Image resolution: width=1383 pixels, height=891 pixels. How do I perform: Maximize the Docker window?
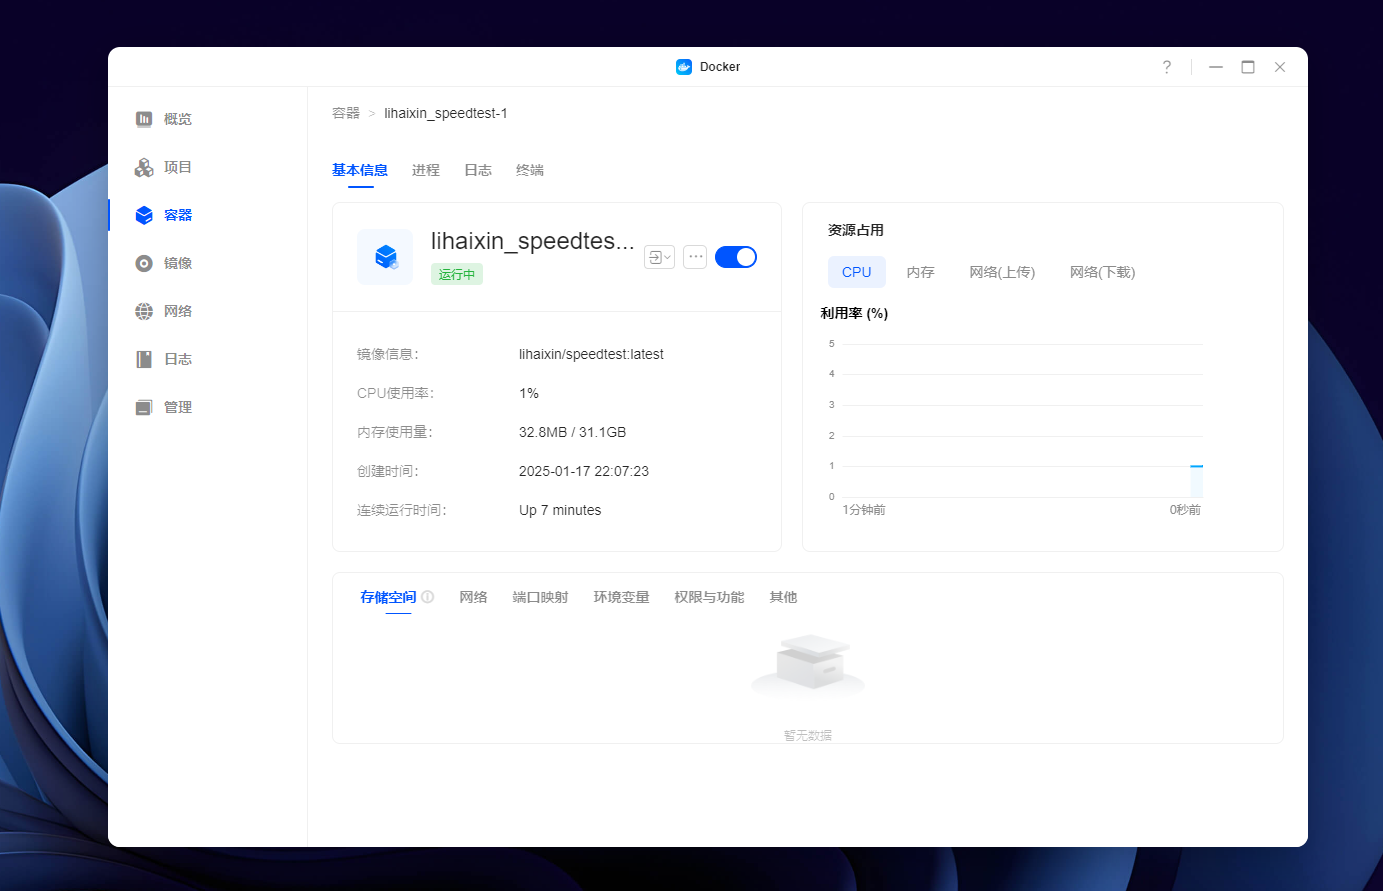coord(1248,67)
